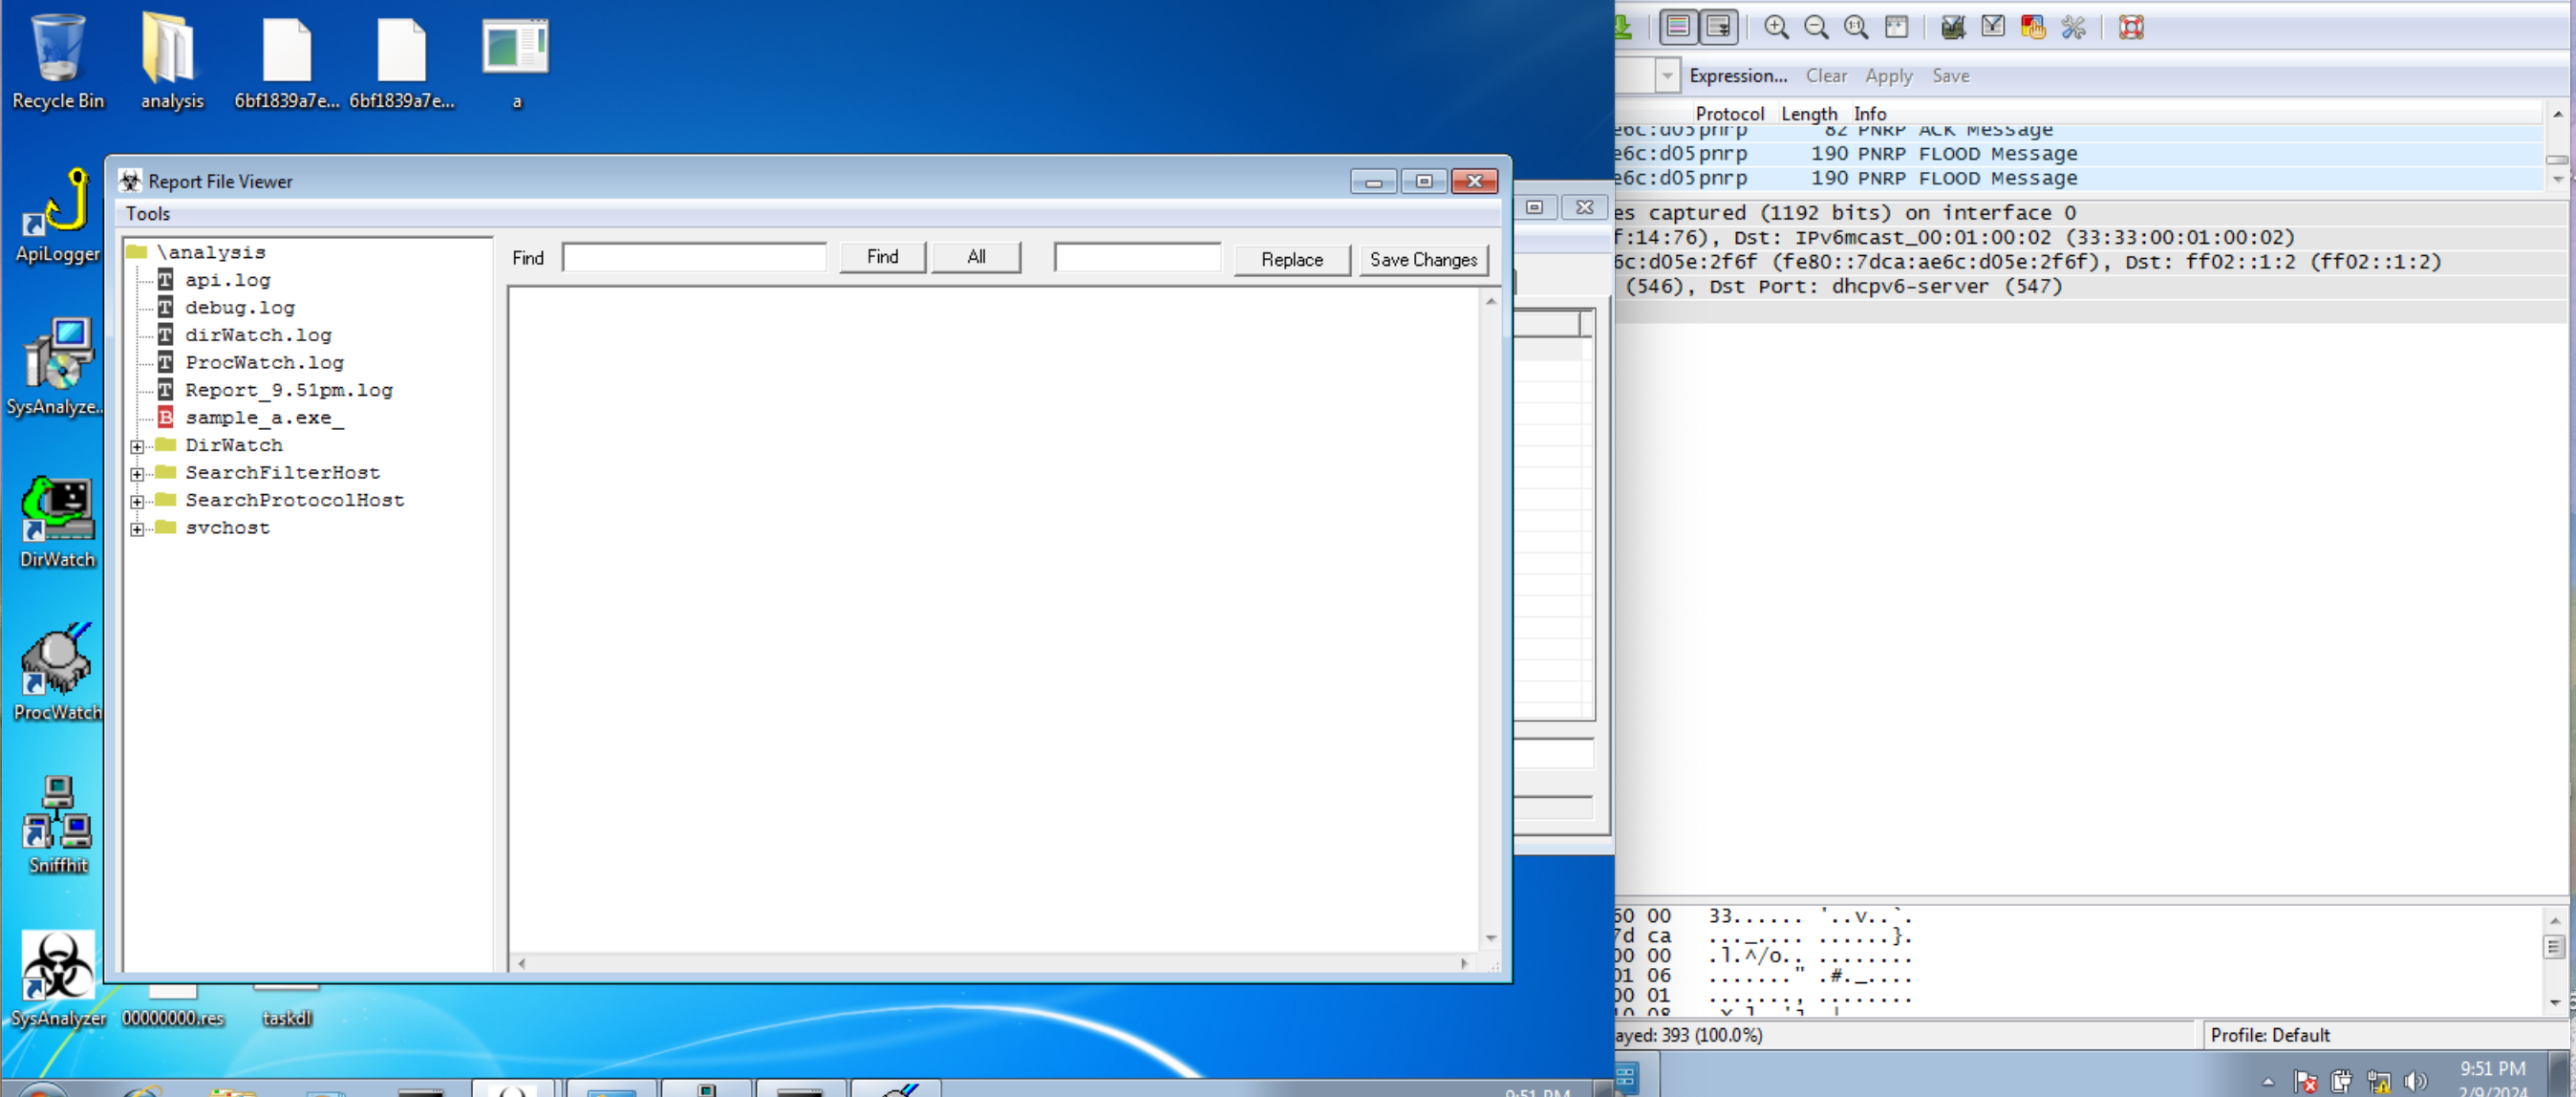Click the Zoom In magnifier in Wireshark

[x=1776, y=27]
